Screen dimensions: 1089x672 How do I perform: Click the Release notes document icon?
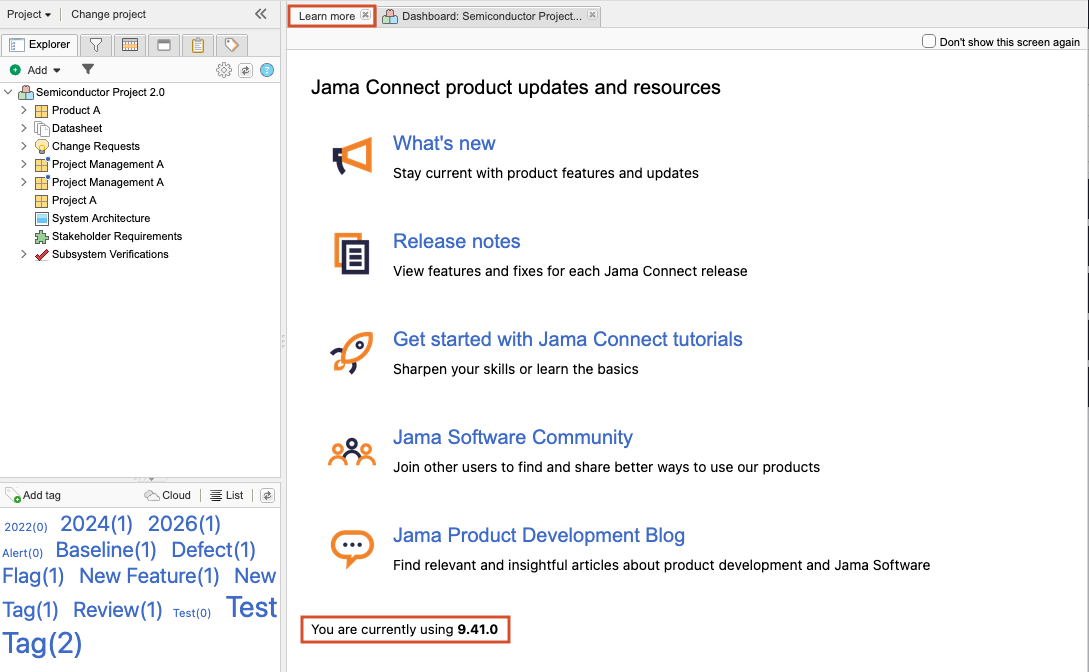(x=351, y=254)
